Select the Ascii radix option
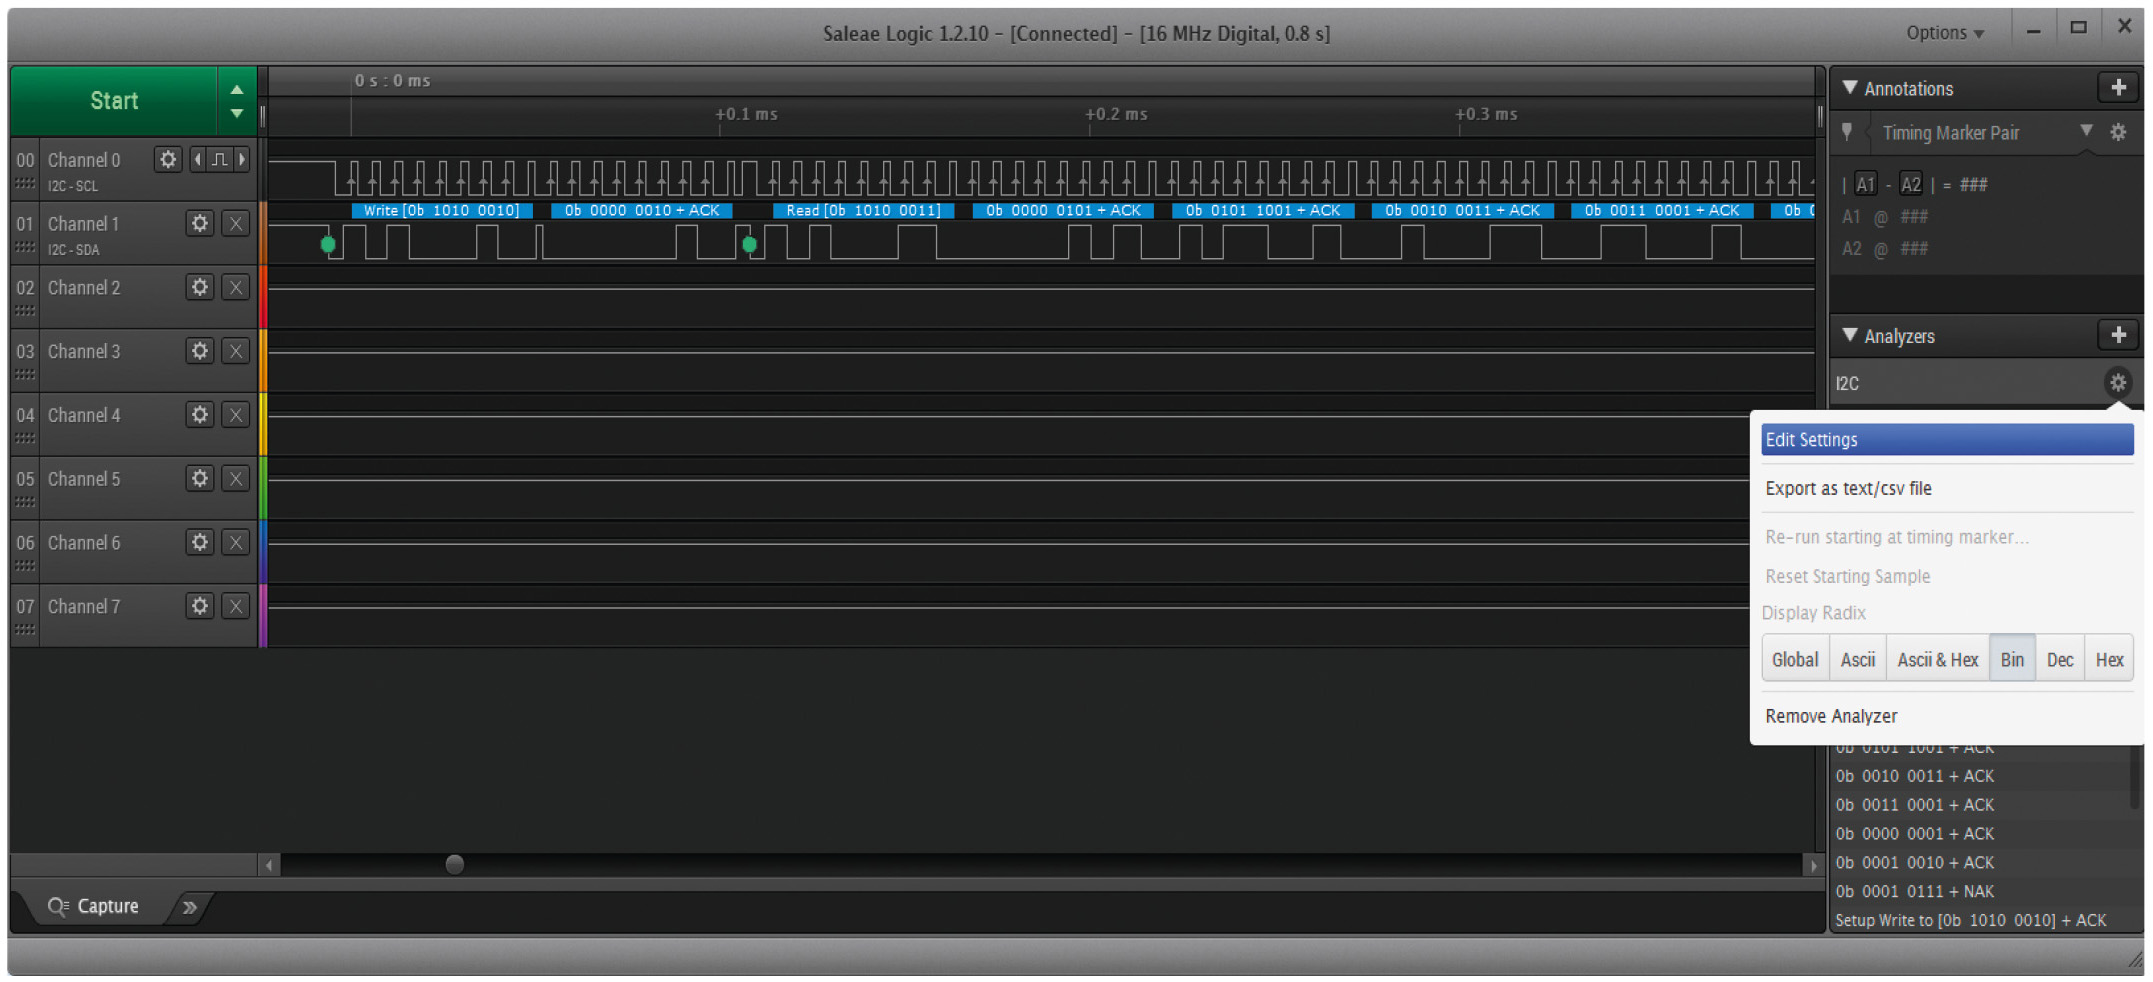Image resolution: width=2153 pixels, height=982 pixels. tap(1857, 660)
